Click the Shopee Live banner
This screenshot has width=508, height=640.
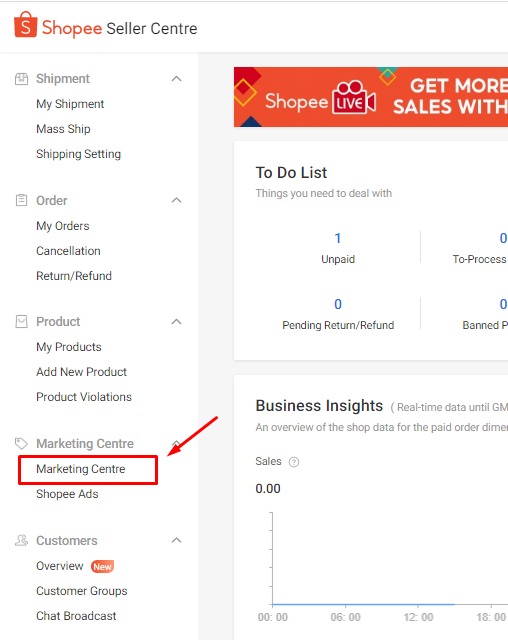coord(370,97)
